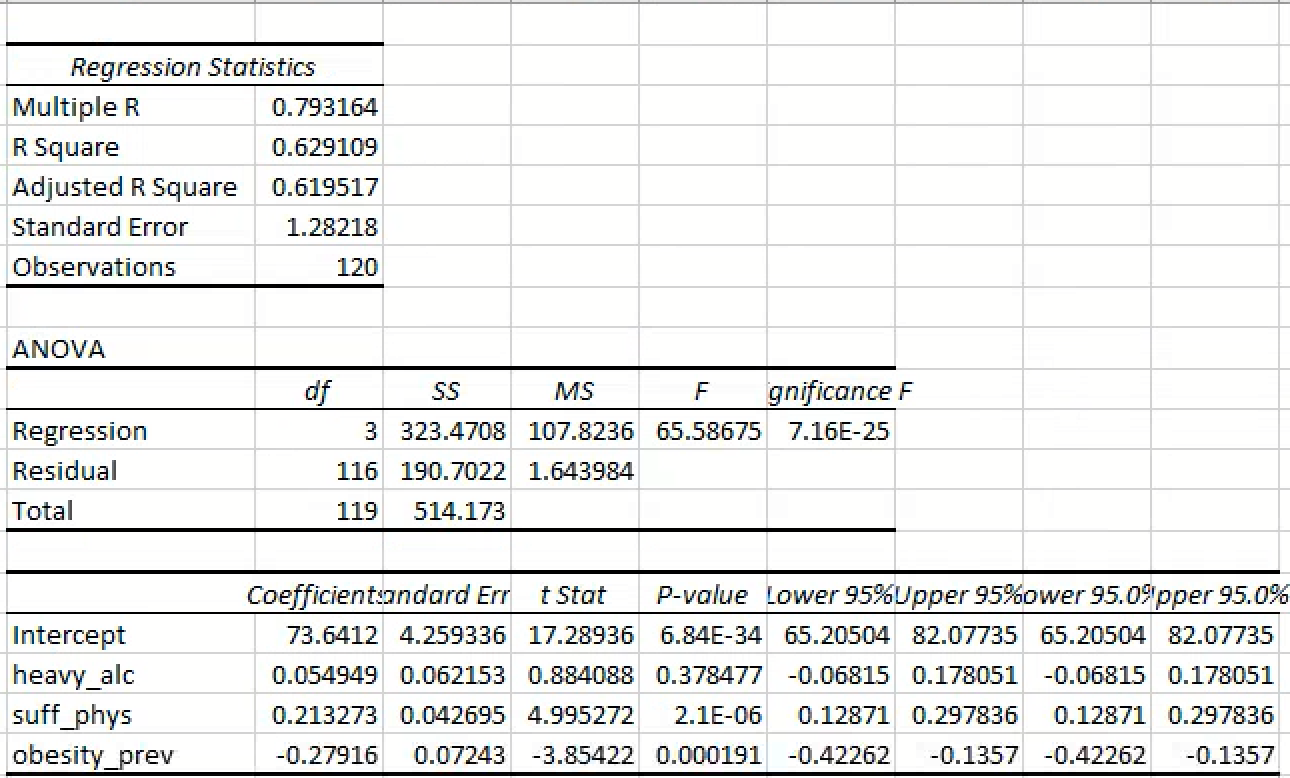Select the Residual df value 116
This screenshot has width=1290, height=778.
(x=358, y=471)
